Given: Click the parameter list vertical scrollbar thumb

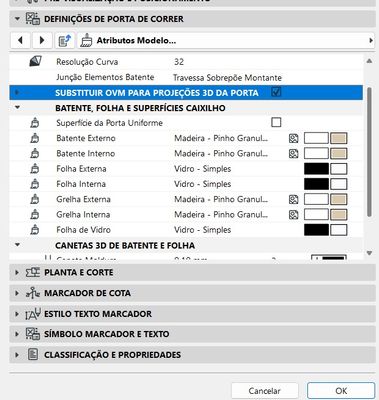Looking at the screenshot, I should pyautogui.click(x=369, y=152).
